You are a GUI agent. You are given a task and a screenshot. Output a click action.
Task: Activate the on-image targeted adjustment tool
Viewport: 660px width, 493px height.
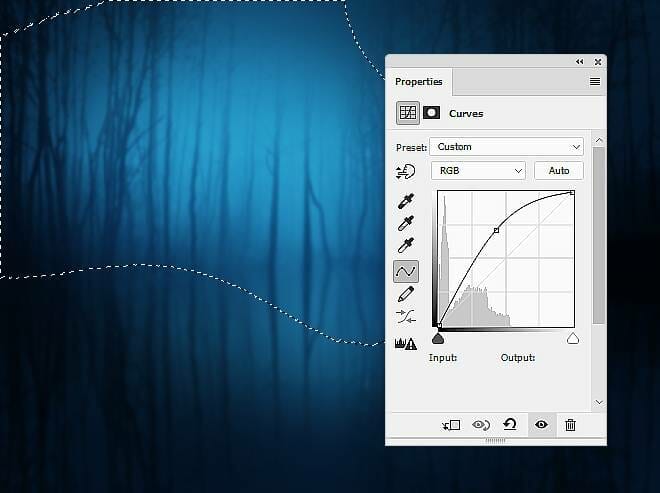click(x=406, y=171)
